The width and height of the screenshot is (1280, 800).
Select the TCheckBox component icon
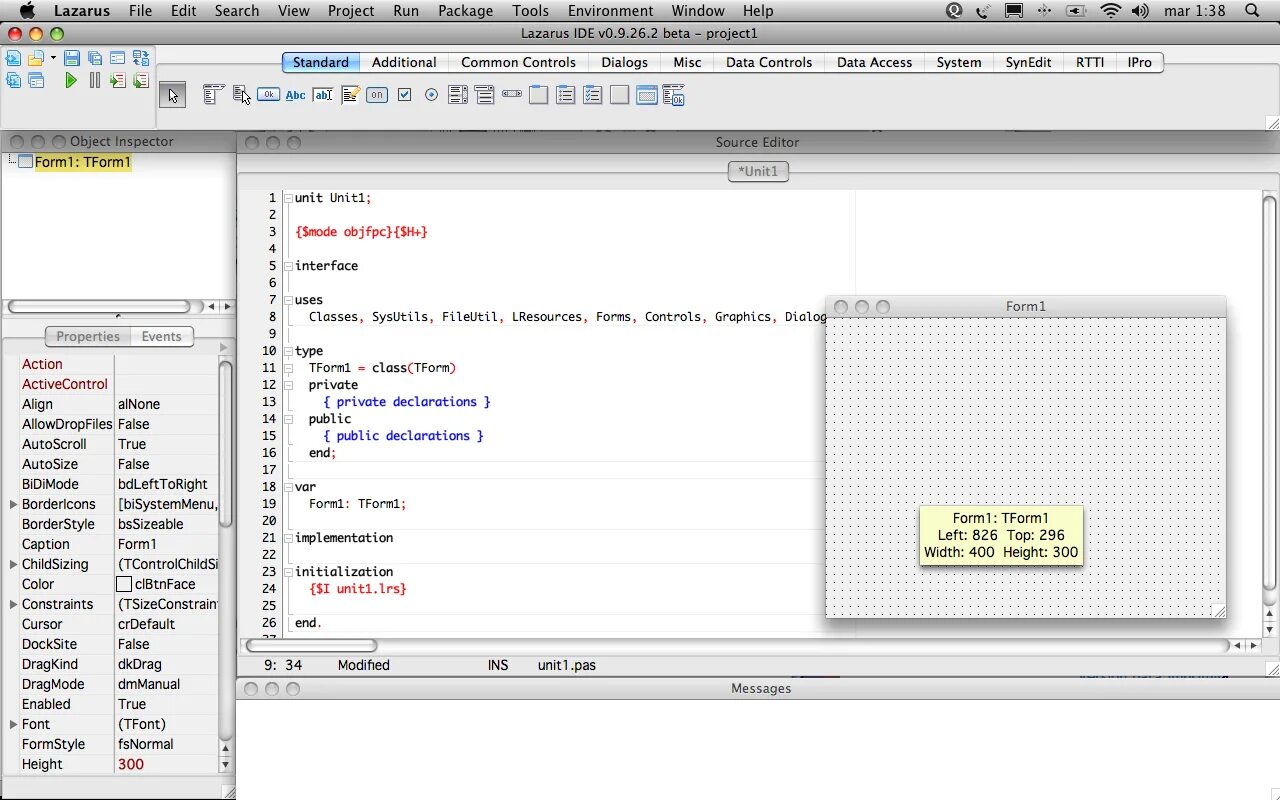404,95
